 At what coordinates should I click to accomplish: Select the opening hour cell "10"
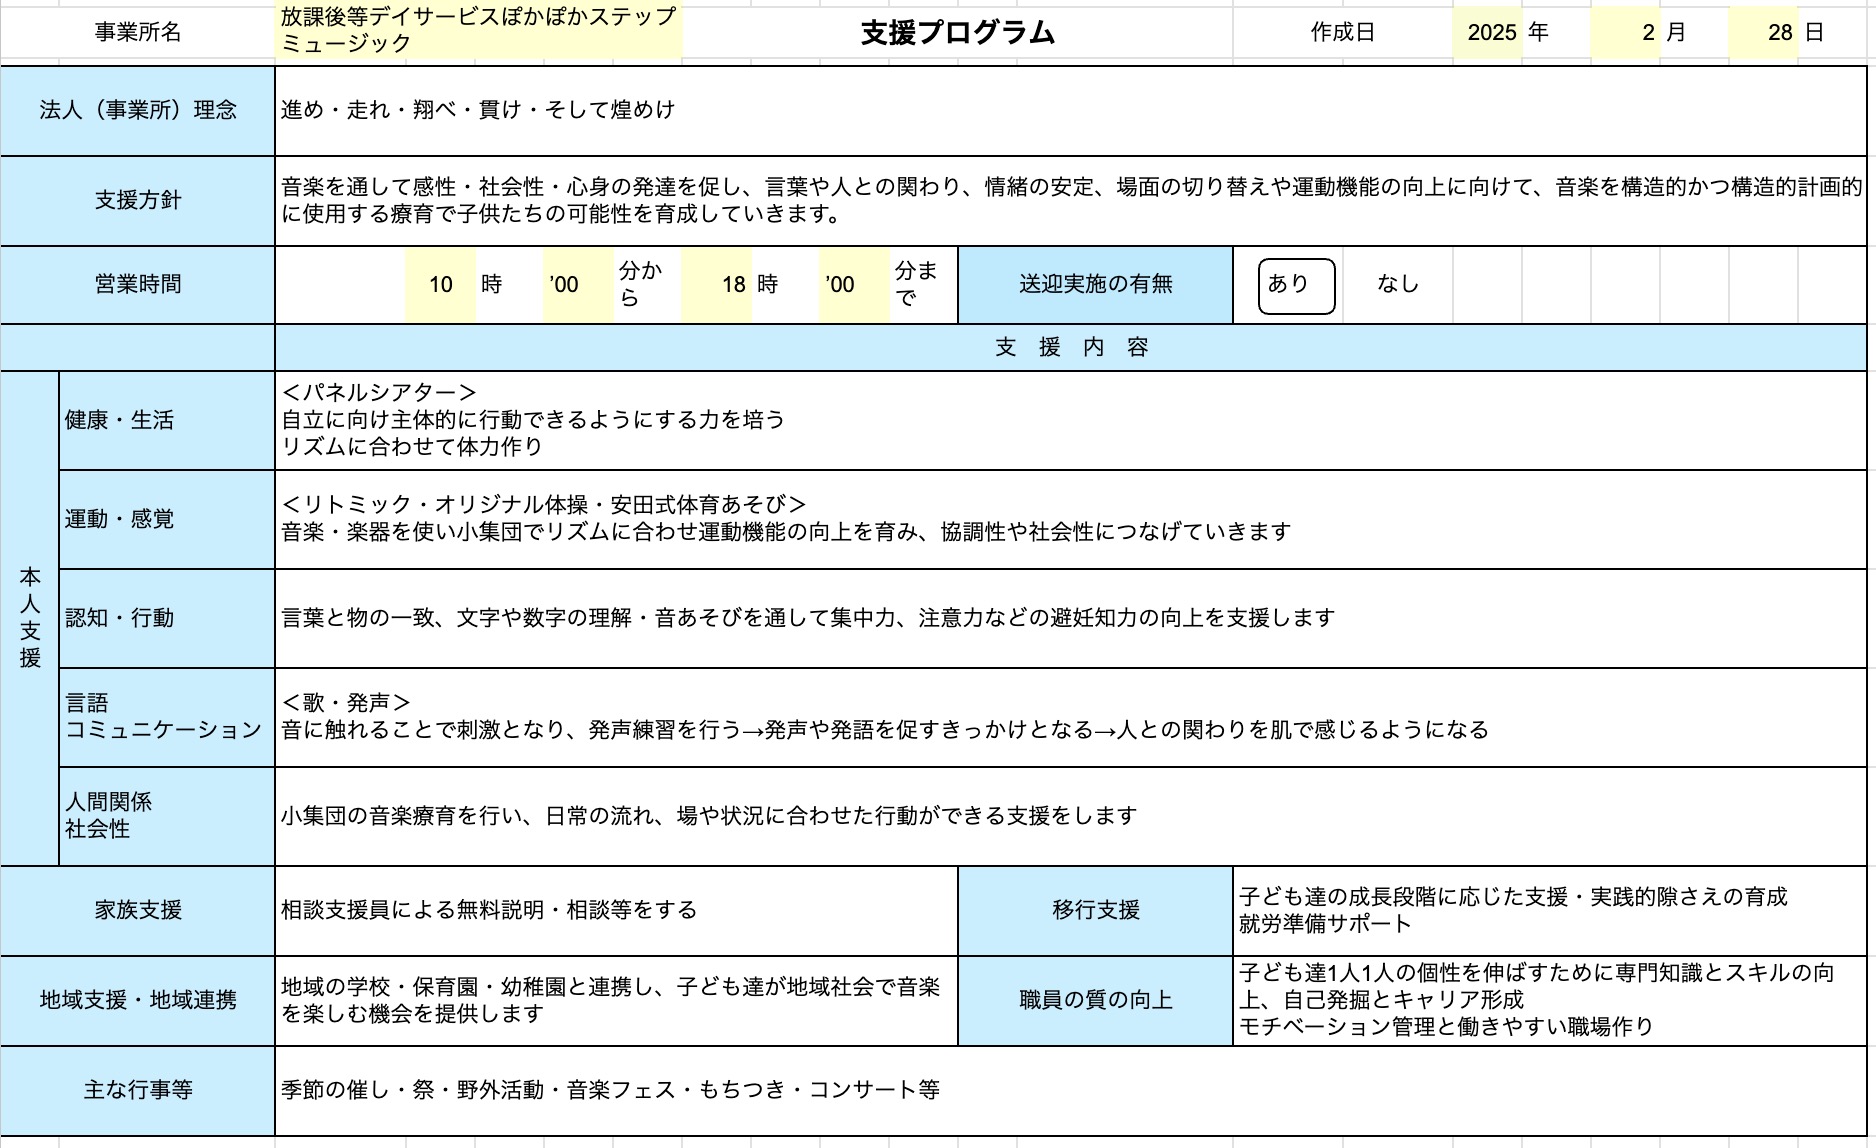[x=441, y=285]
